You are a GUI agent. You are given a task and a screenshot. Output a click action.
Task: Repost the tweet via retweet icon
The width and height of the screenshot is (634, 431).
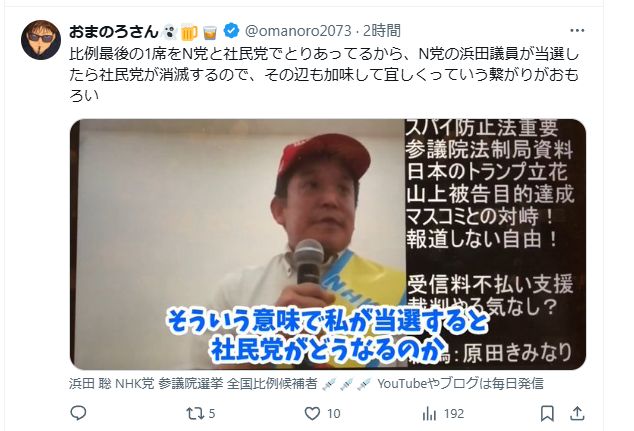194,413
